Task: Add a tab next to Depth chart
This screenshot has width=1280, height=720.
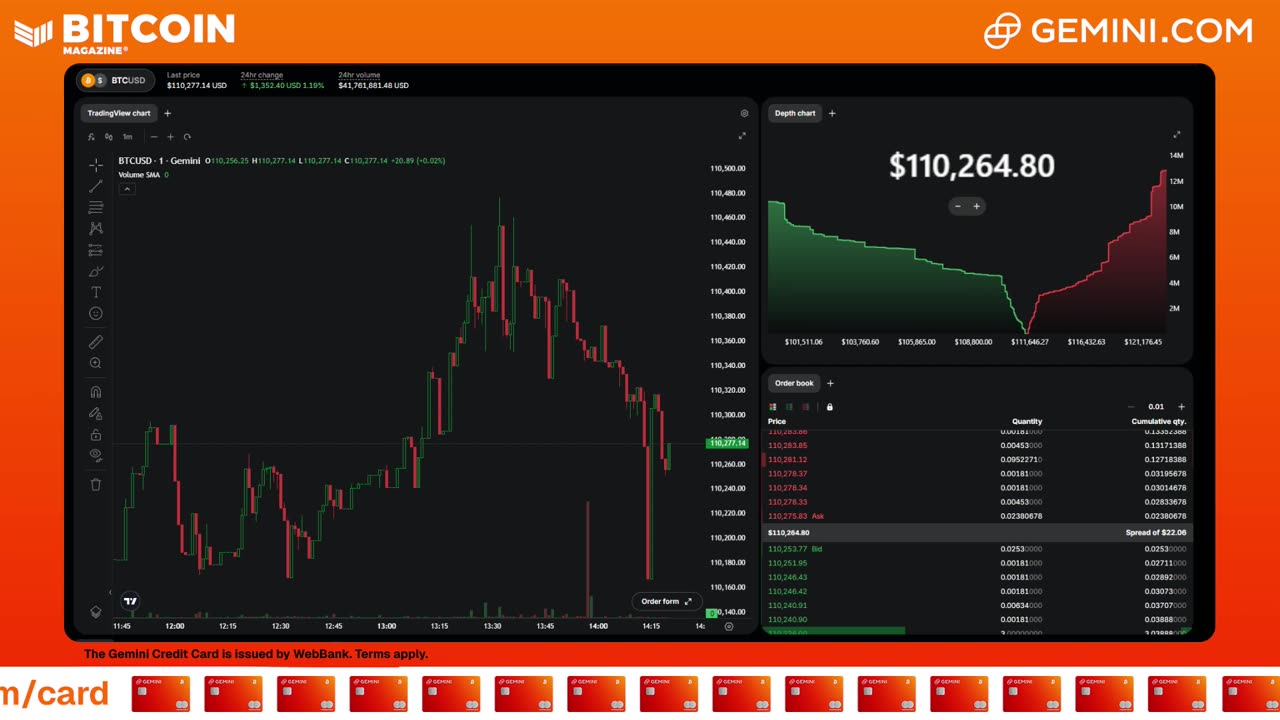Action: point(832,113)
